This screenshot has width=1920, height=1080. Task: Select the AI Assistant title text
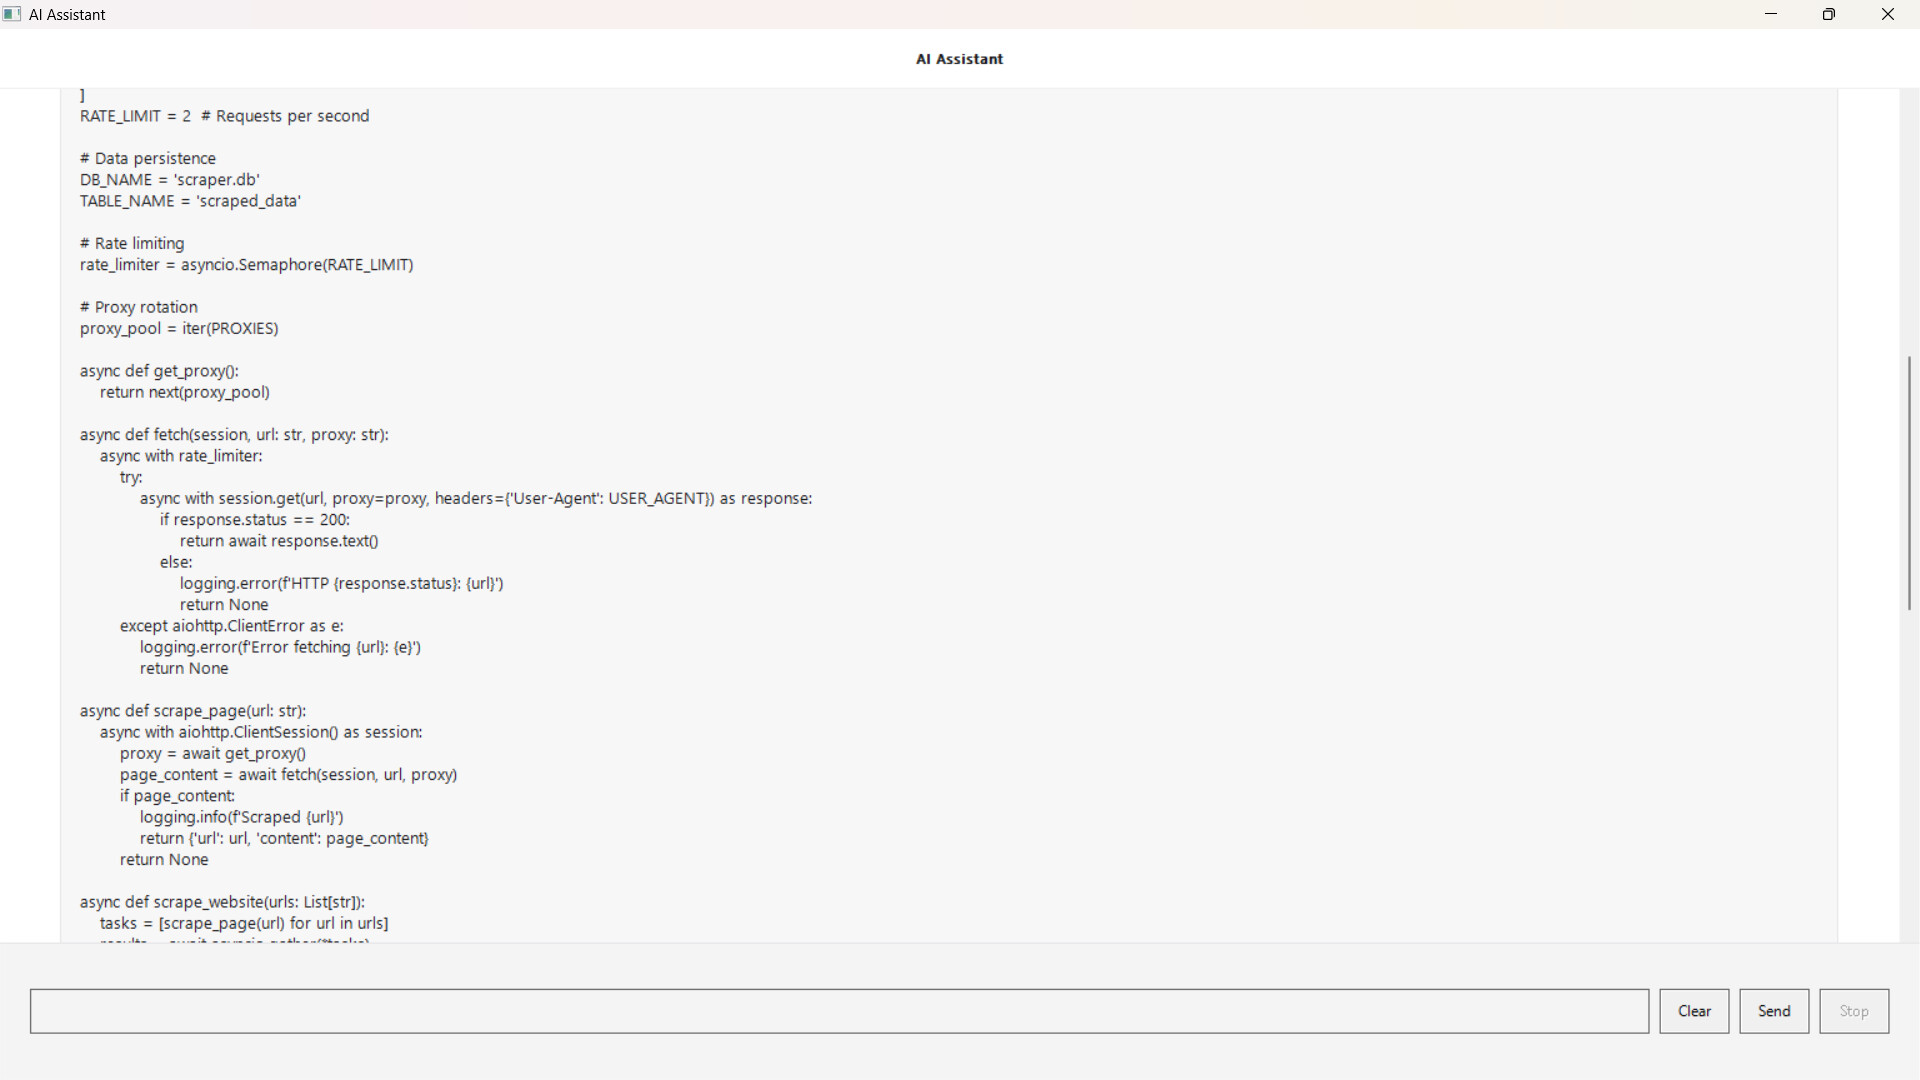pyautogui.click(x=958, y=59)
